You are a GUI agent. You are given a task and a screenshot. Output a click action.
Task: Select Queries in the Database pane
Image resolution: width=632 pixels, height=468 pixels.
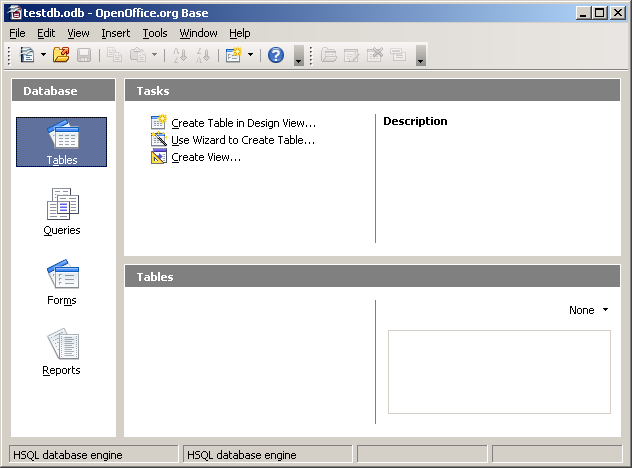point(62,212)
